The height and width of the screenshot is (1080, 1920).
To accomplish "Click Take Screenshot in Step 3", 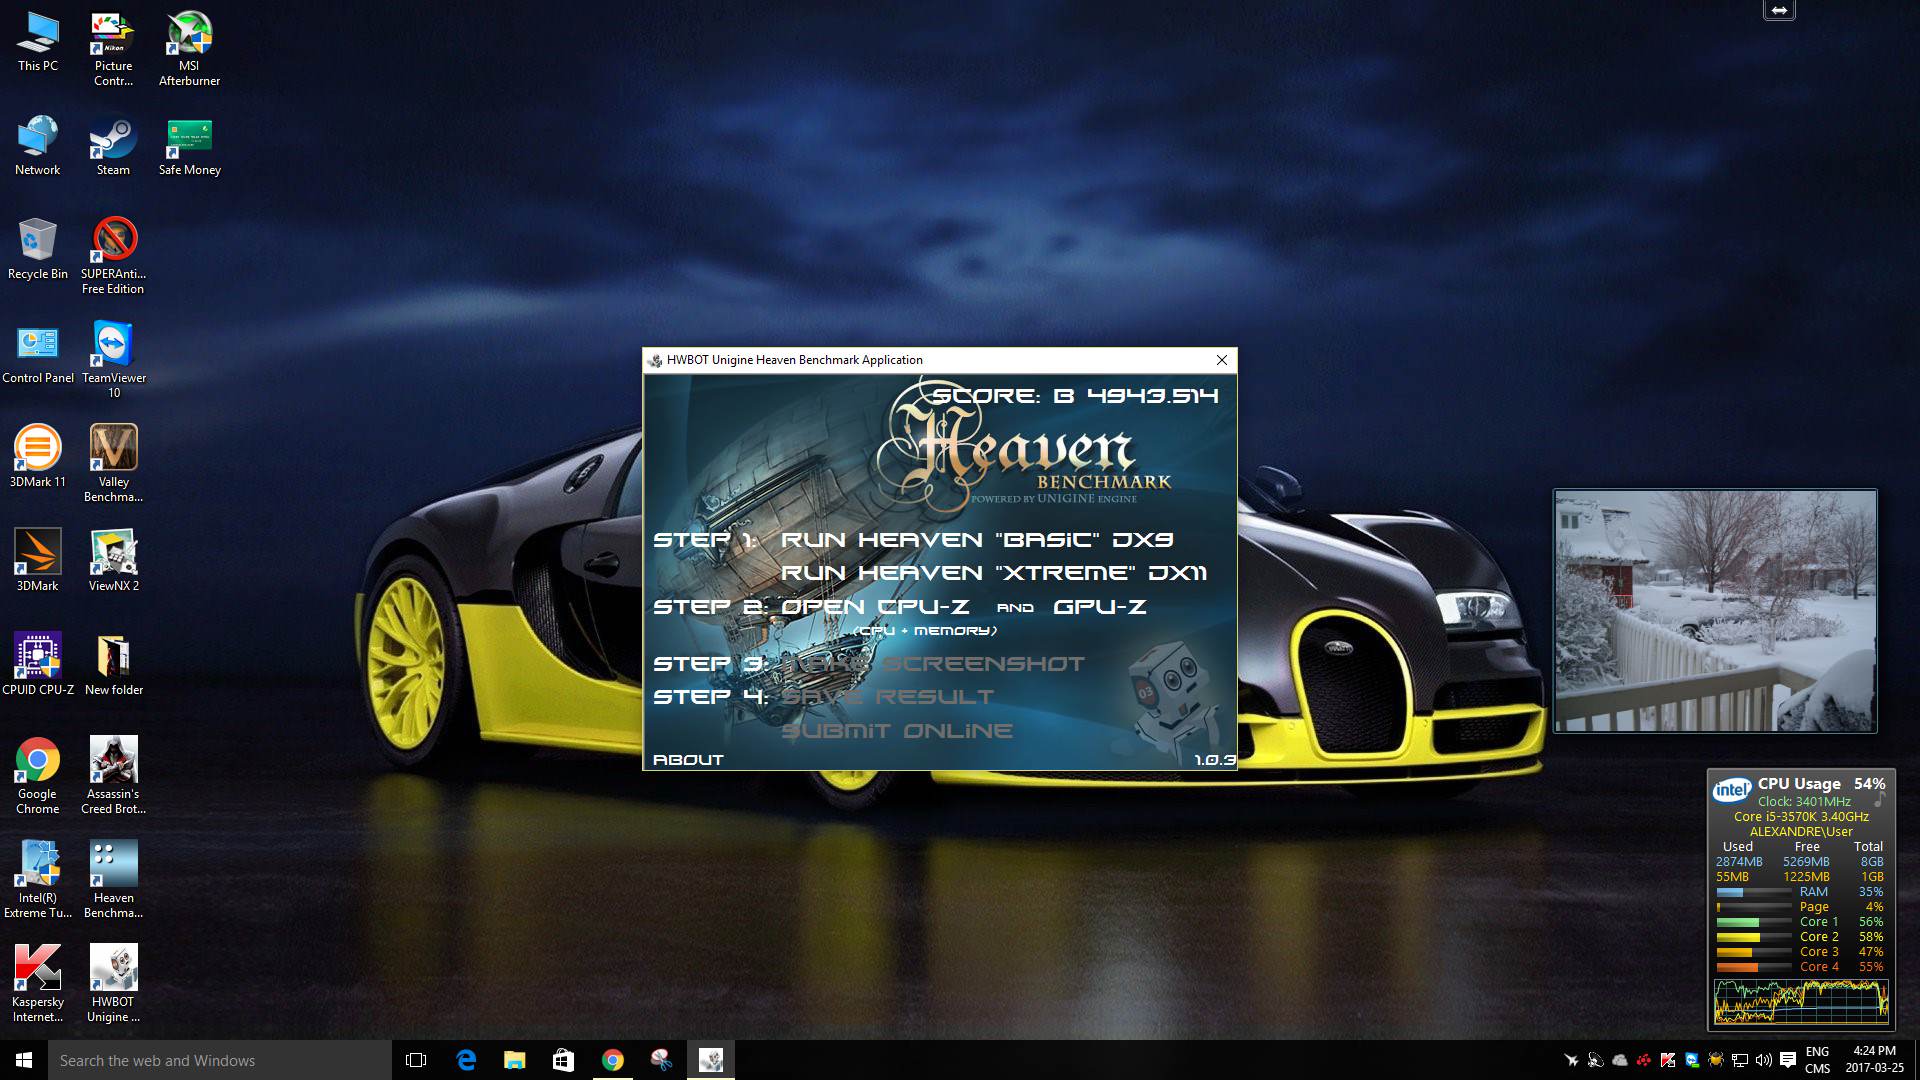I will tap(933, 664).
